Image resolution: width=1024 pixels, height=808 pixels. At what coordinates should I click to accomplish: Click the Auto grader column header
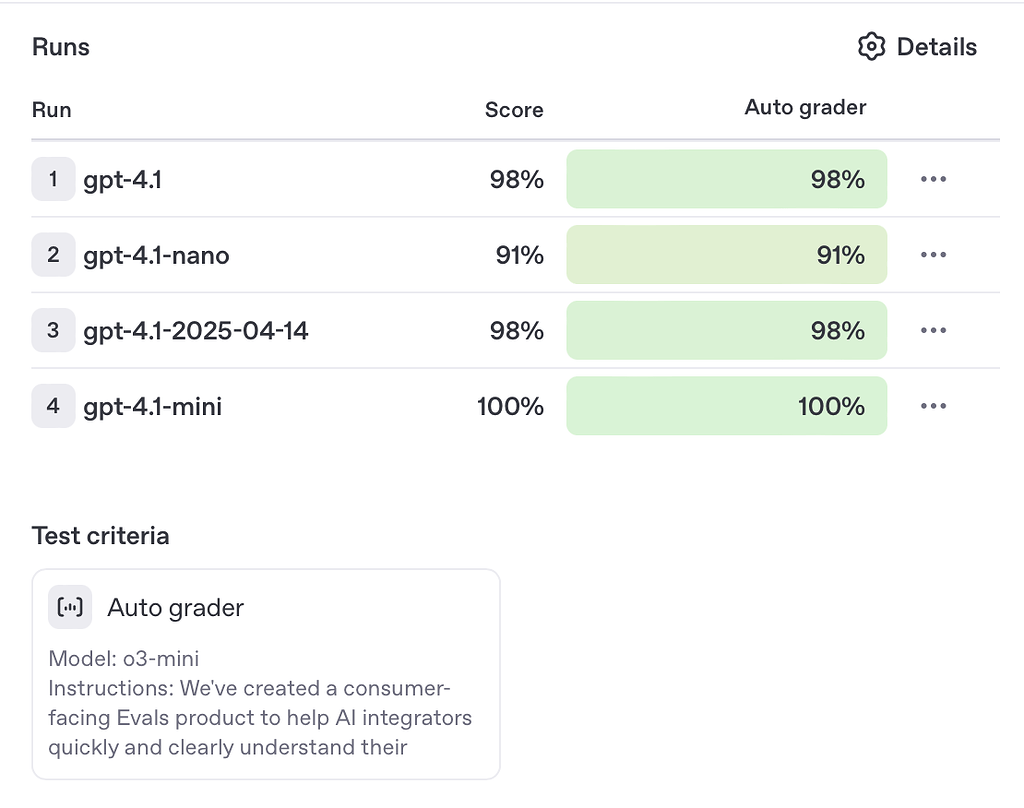(805, 108)
